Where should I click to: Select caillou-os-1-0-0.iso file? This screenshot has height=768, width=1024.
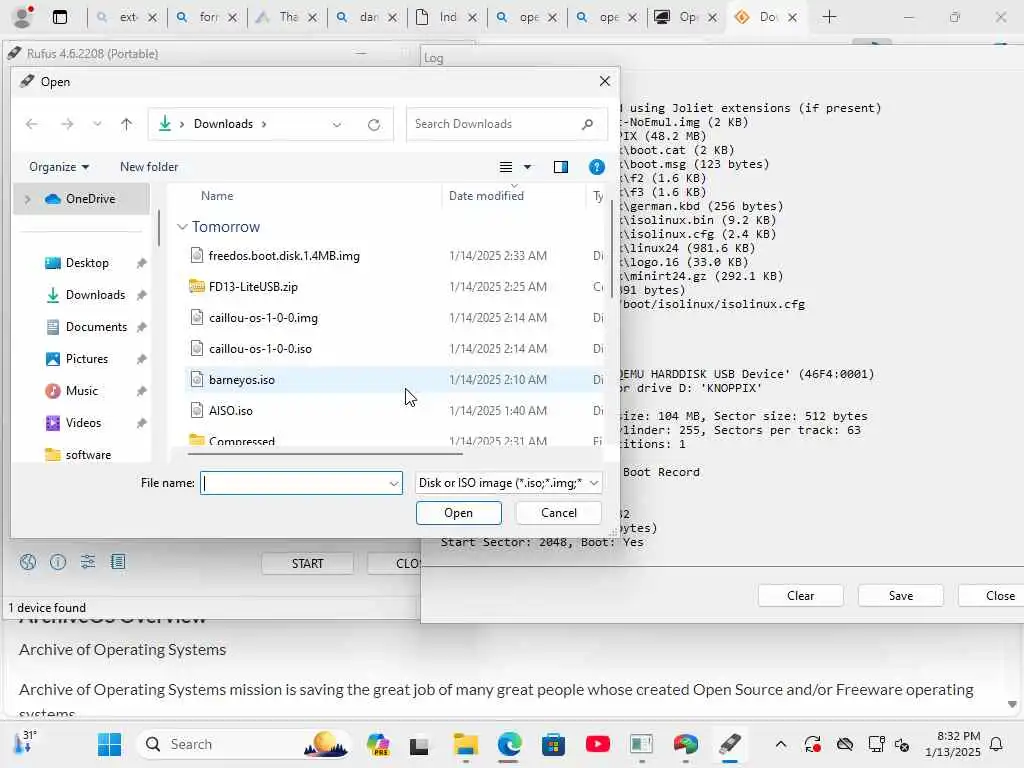point(260,349)
